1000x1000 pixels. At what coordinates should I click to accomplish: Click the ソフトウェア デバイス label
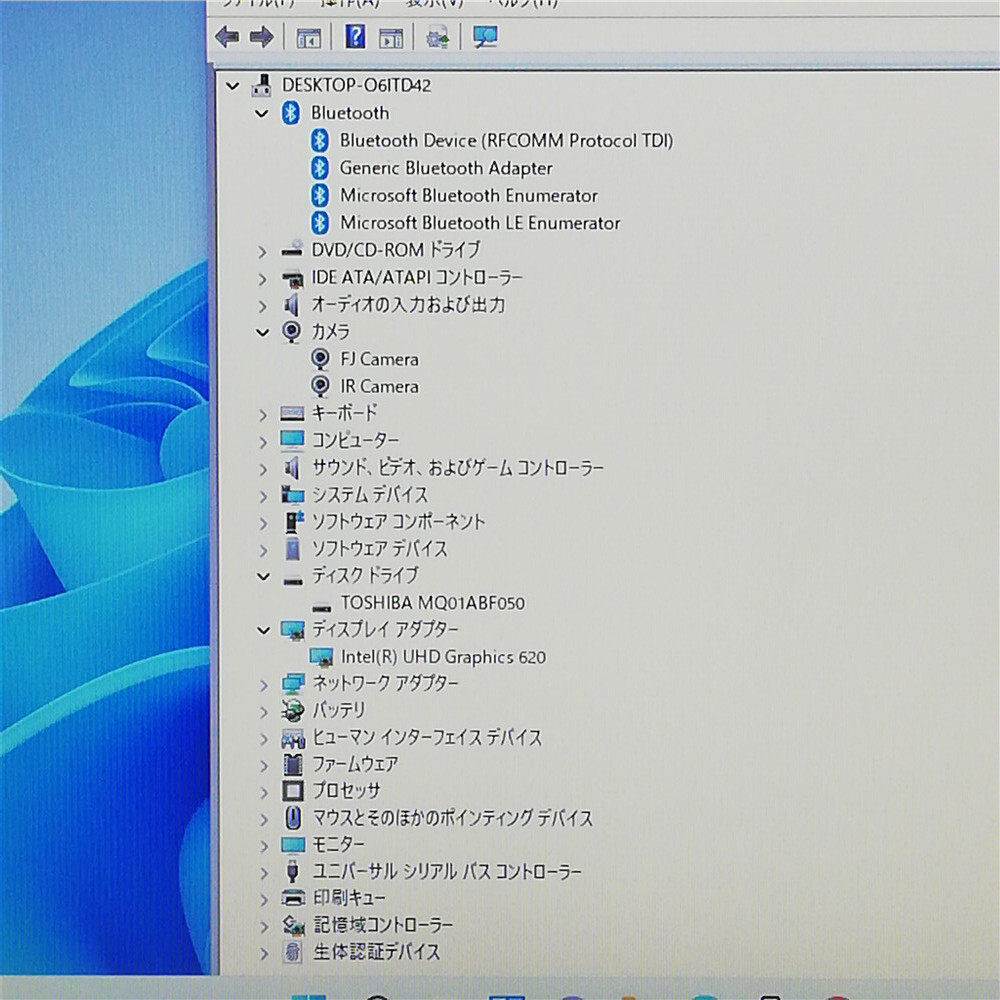point(379,548)
